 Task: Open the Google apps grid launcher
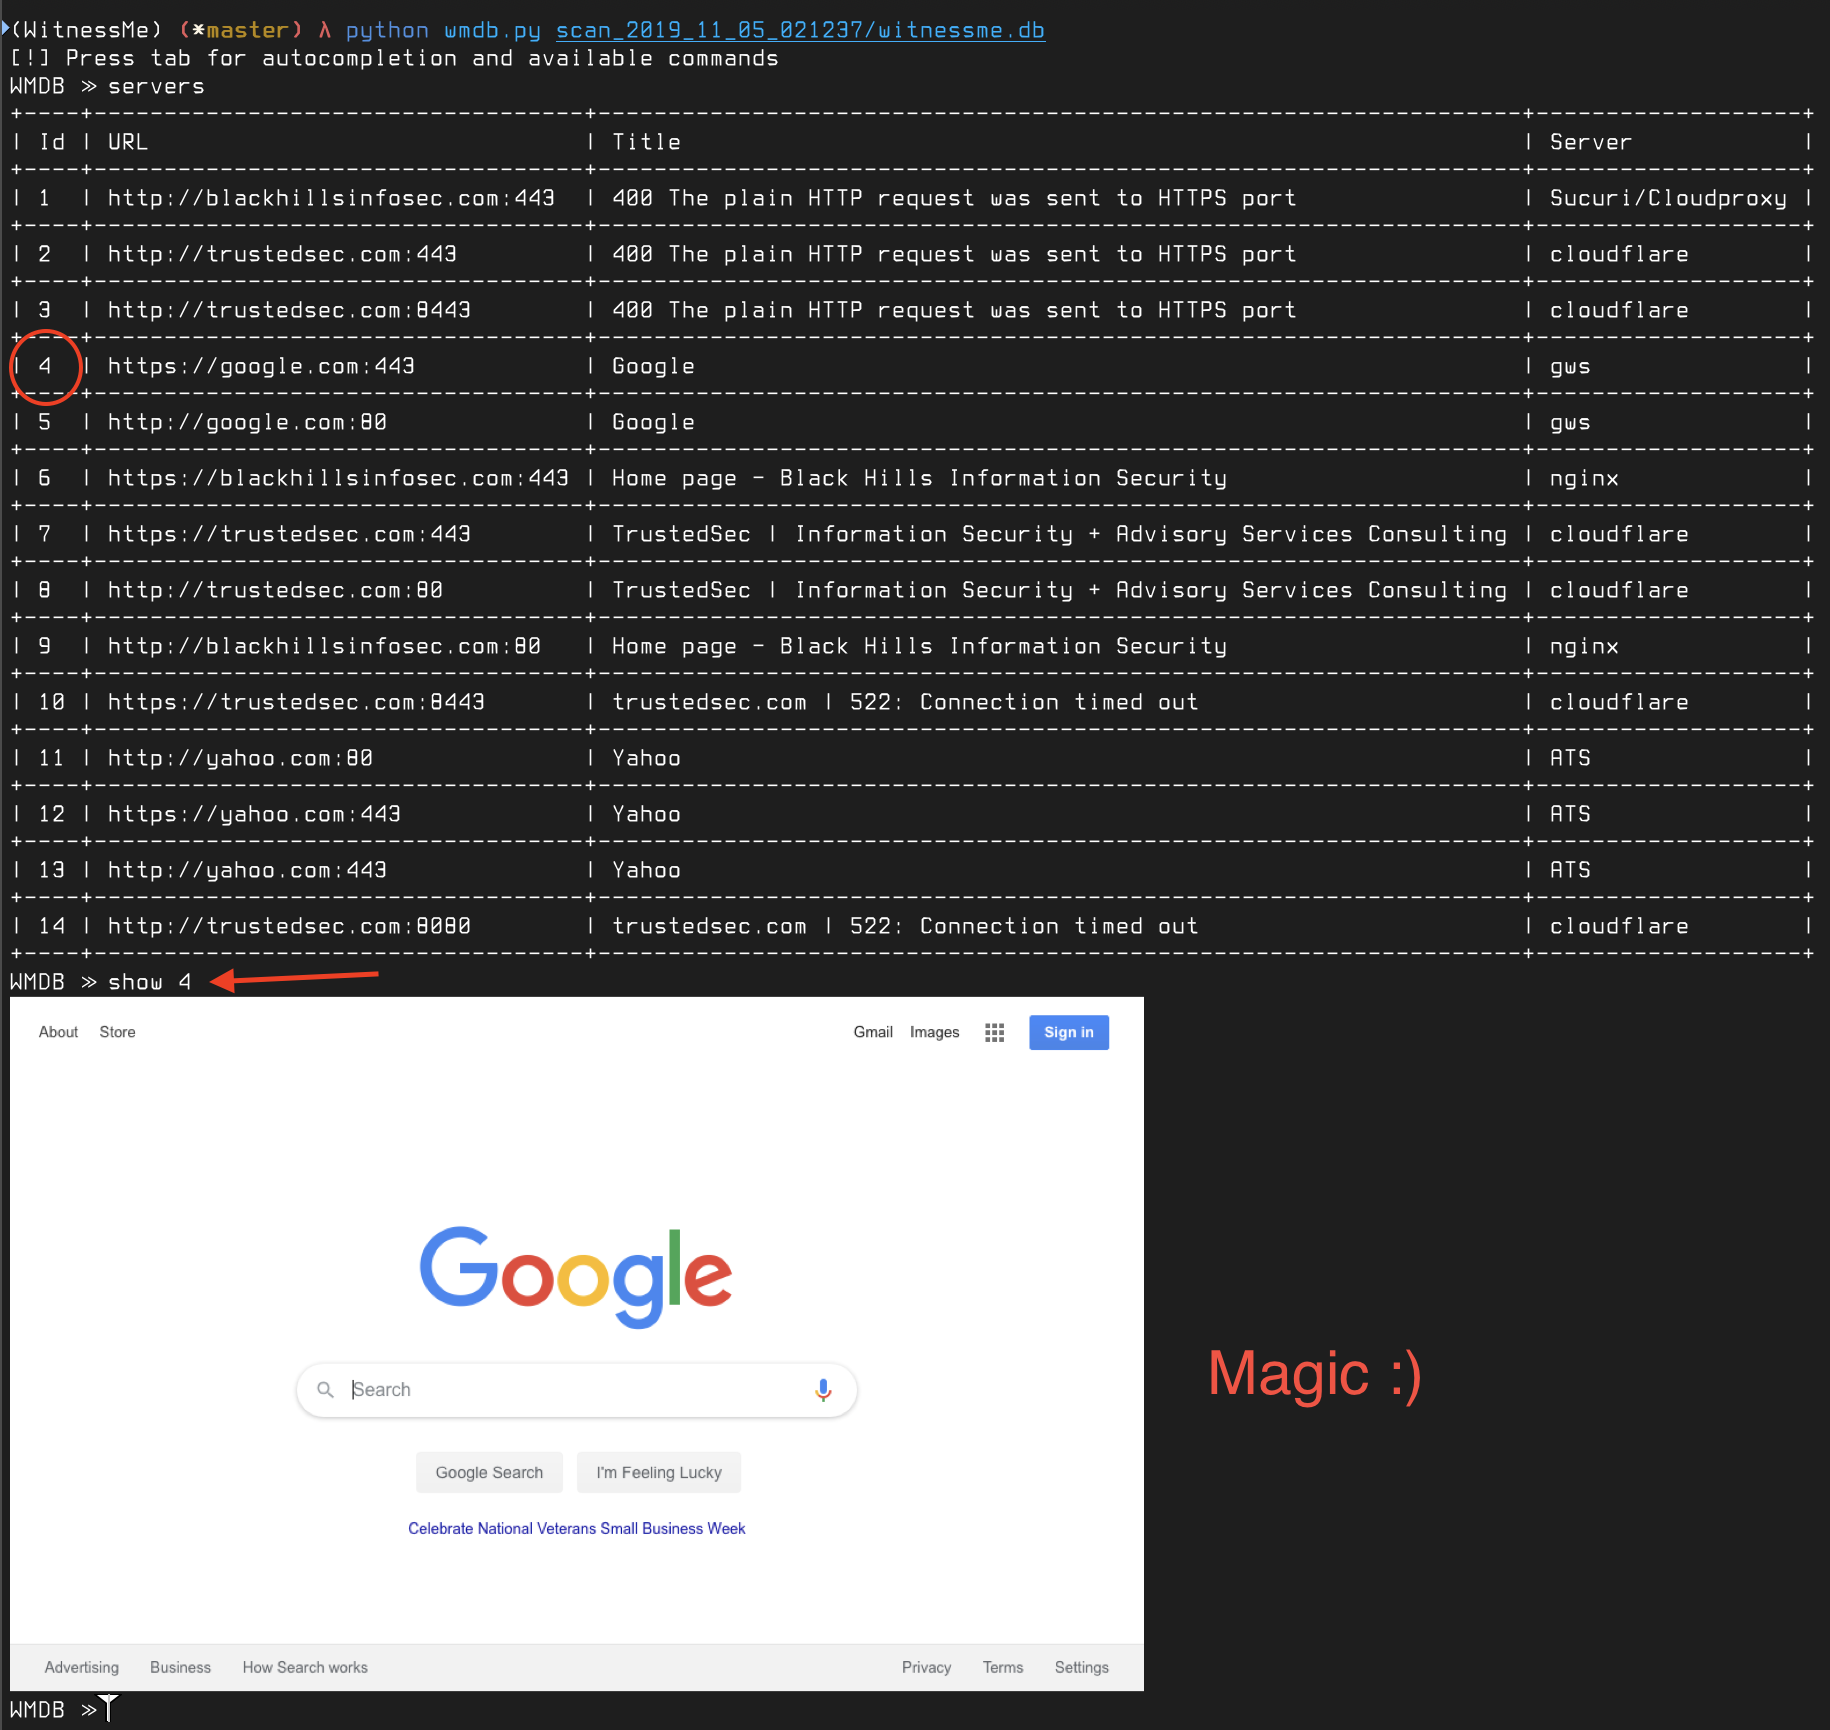[994, 1032]
